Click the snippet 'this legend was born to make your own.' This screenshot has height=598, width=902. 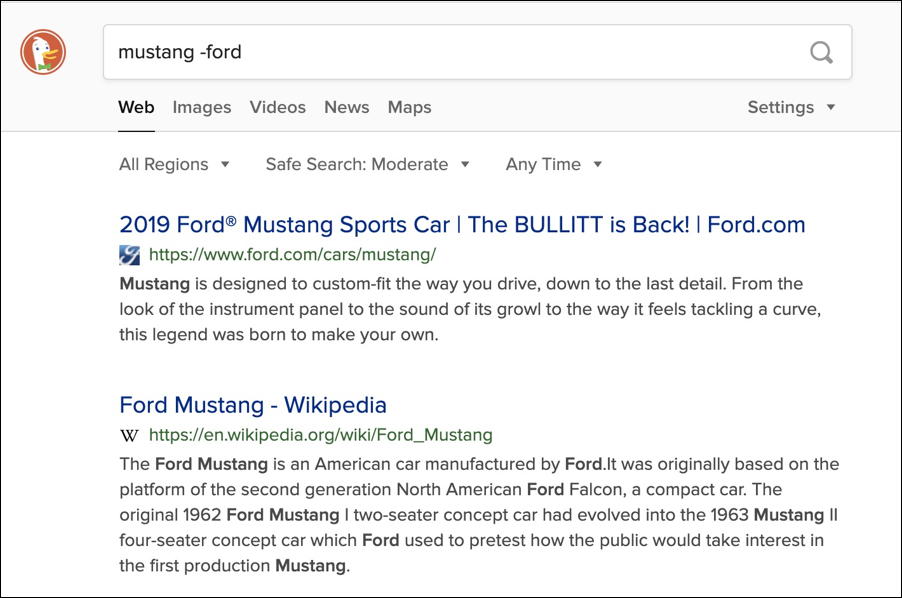[279, 335]
